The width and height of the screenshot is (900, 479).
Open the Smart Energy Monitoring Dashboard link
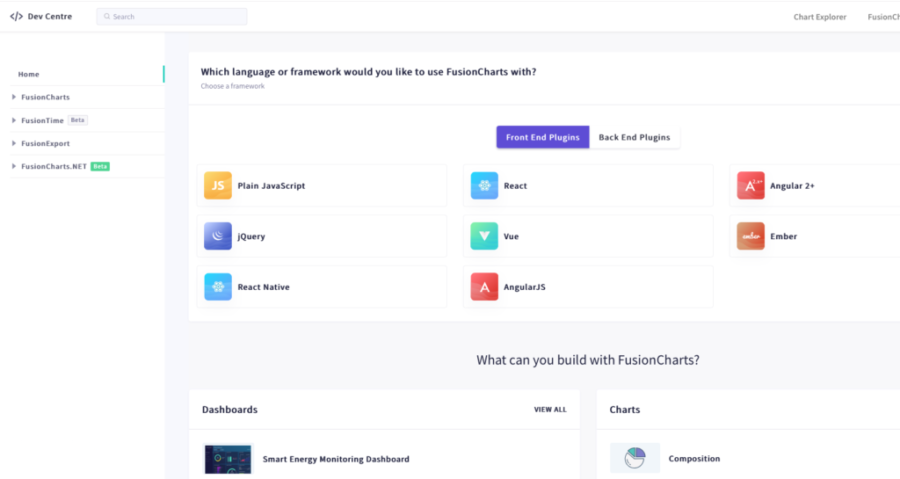pyautogui.click(x=336, y=459)
